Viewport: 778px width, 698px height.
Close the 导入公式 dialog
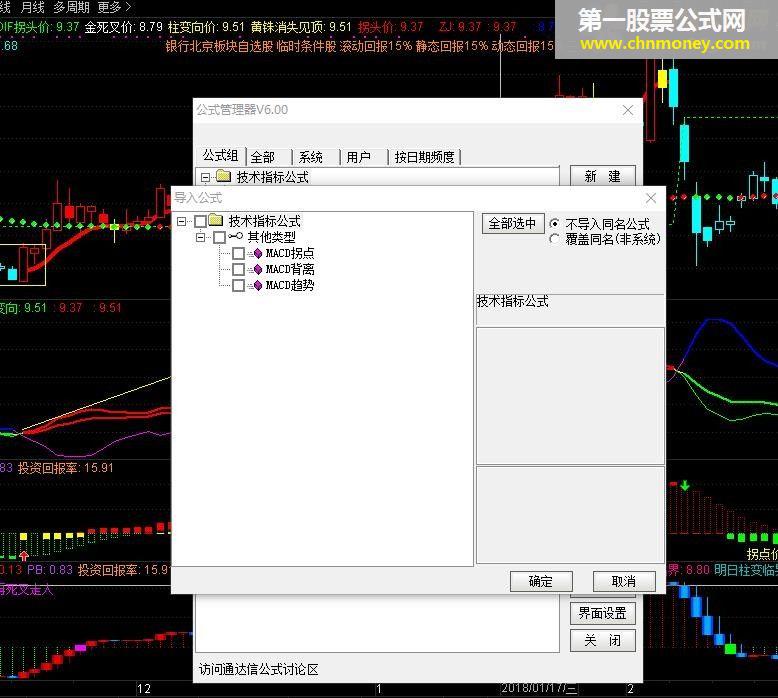(x=651, y=198)
